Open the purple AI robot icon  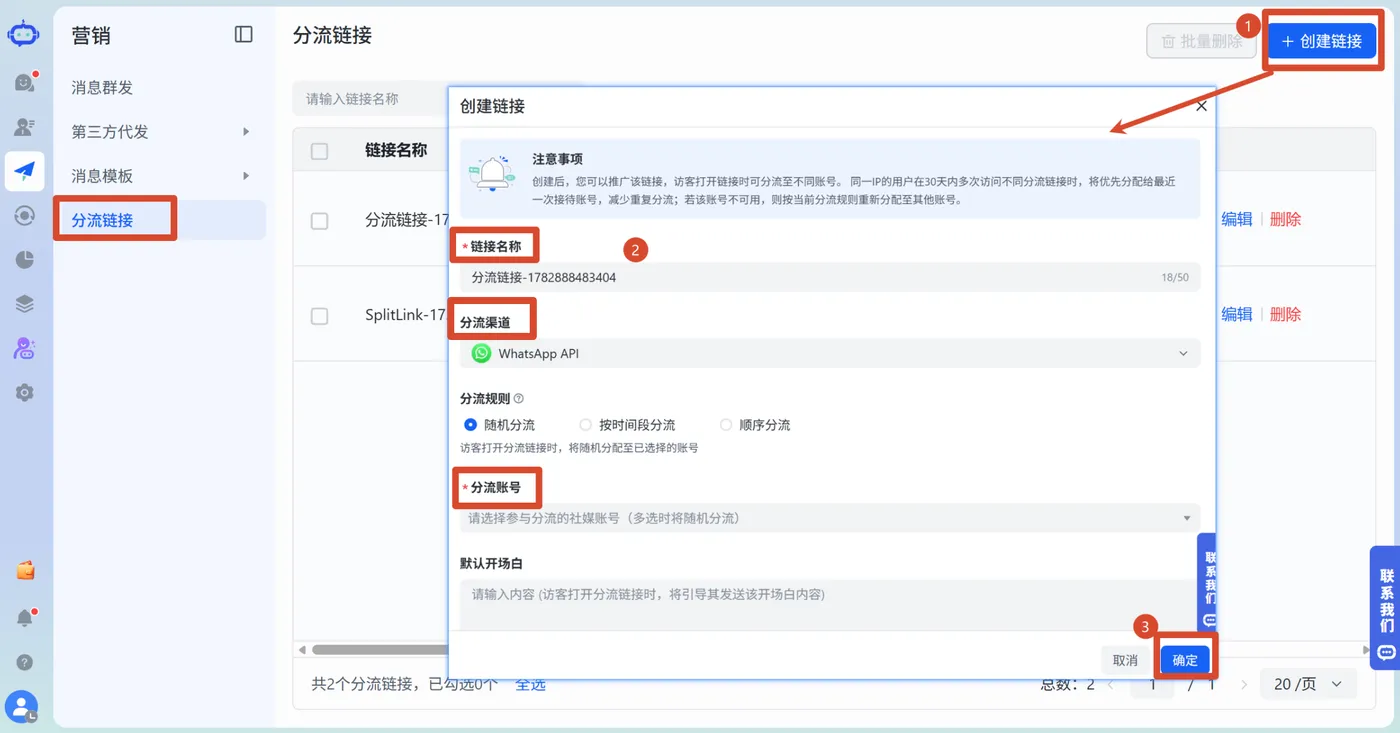[25, 348]
